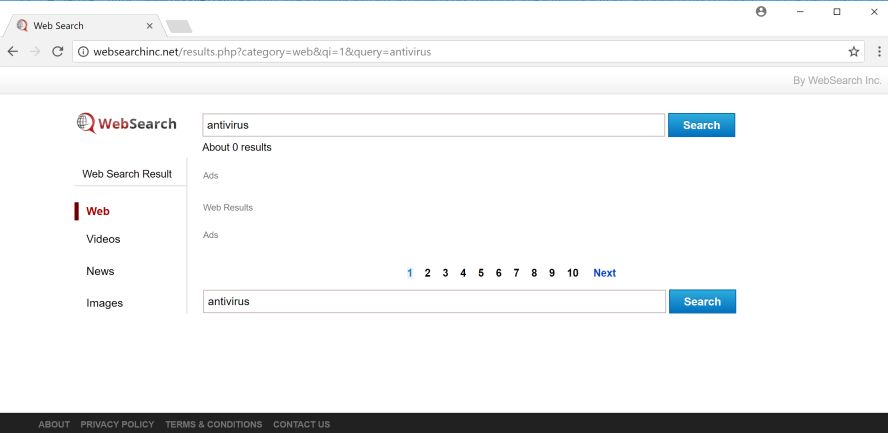Open the Chrome three-dot menu
This screenshot has width=888, height=433.
pos(879,52)
